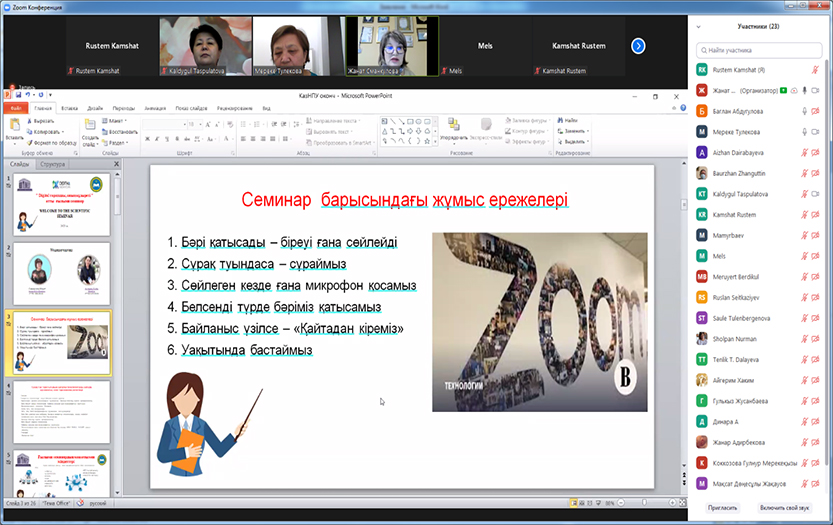Collapse participants panel with top-left chevron
The image size is (833, 525).
[x=697, y=29]
